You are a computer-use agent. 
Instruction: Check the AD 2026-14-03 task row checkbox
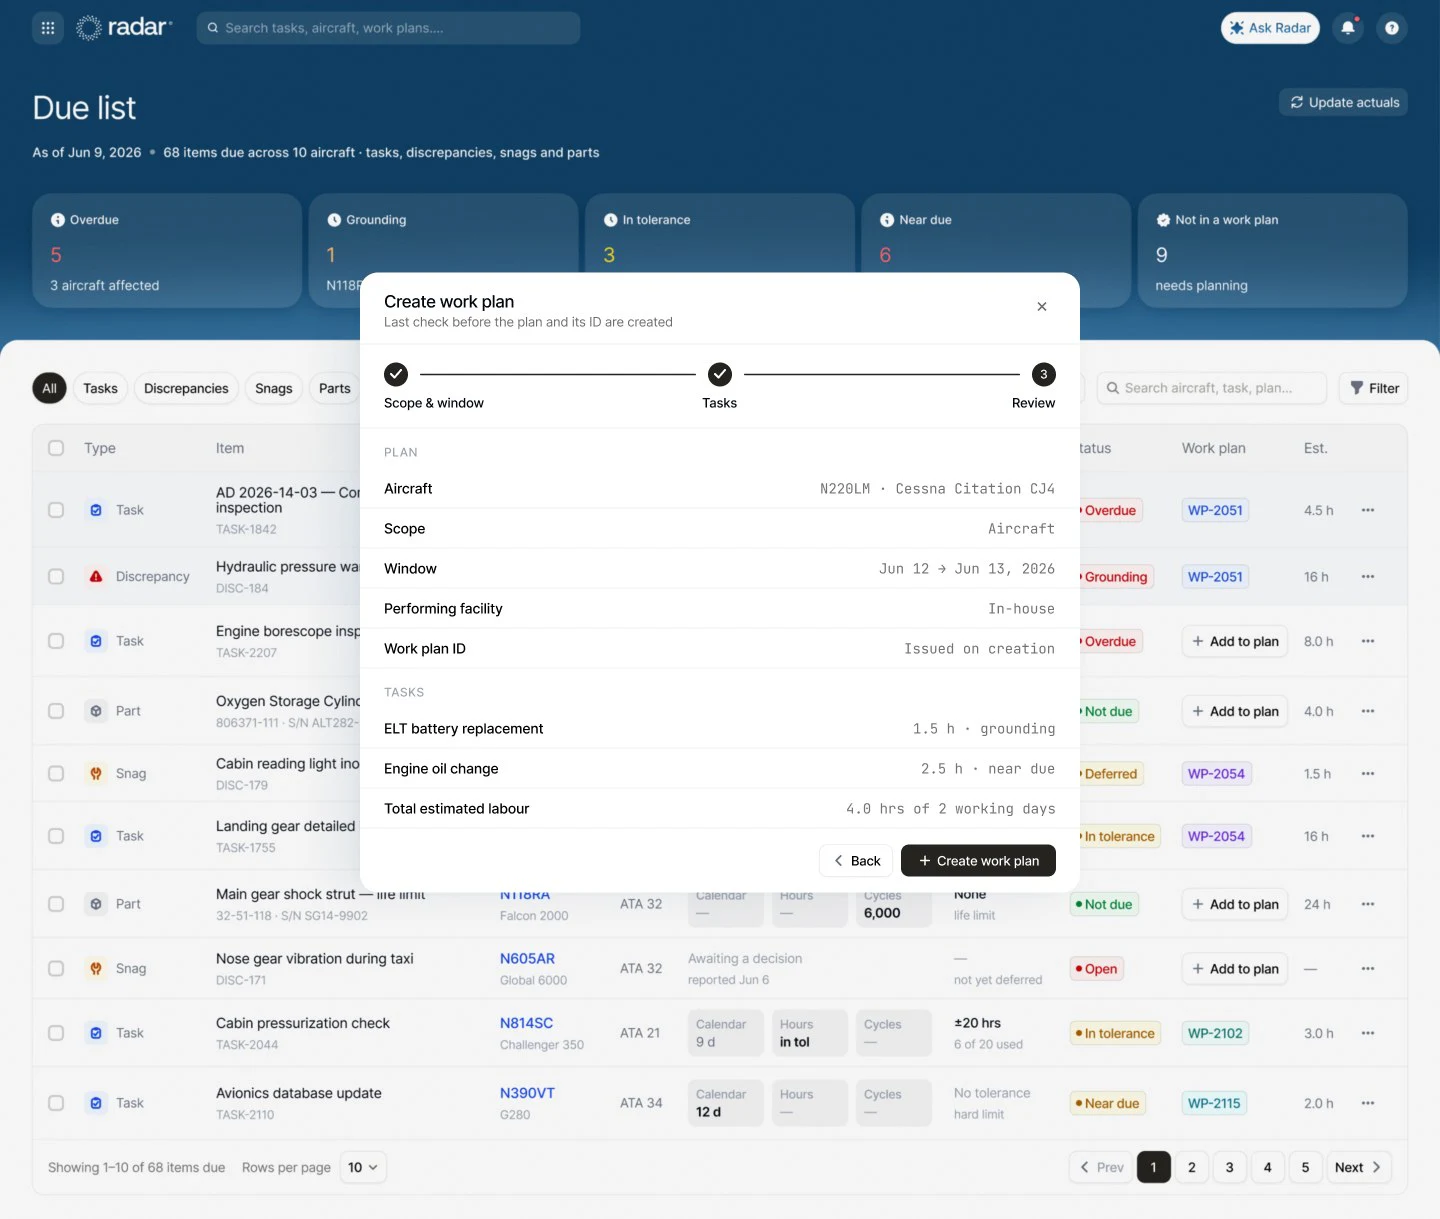coord(56,510)
